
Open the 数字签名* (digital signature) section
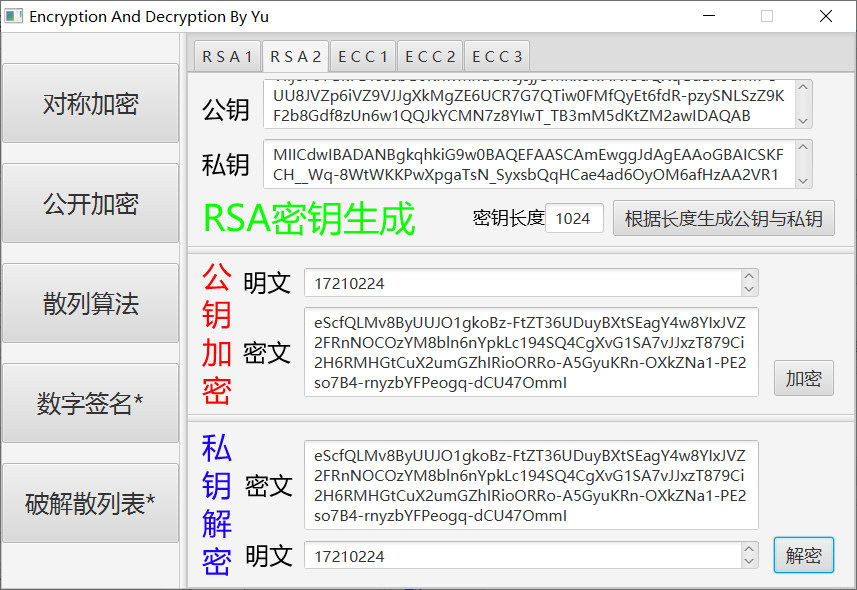click(x=90, y=403)
